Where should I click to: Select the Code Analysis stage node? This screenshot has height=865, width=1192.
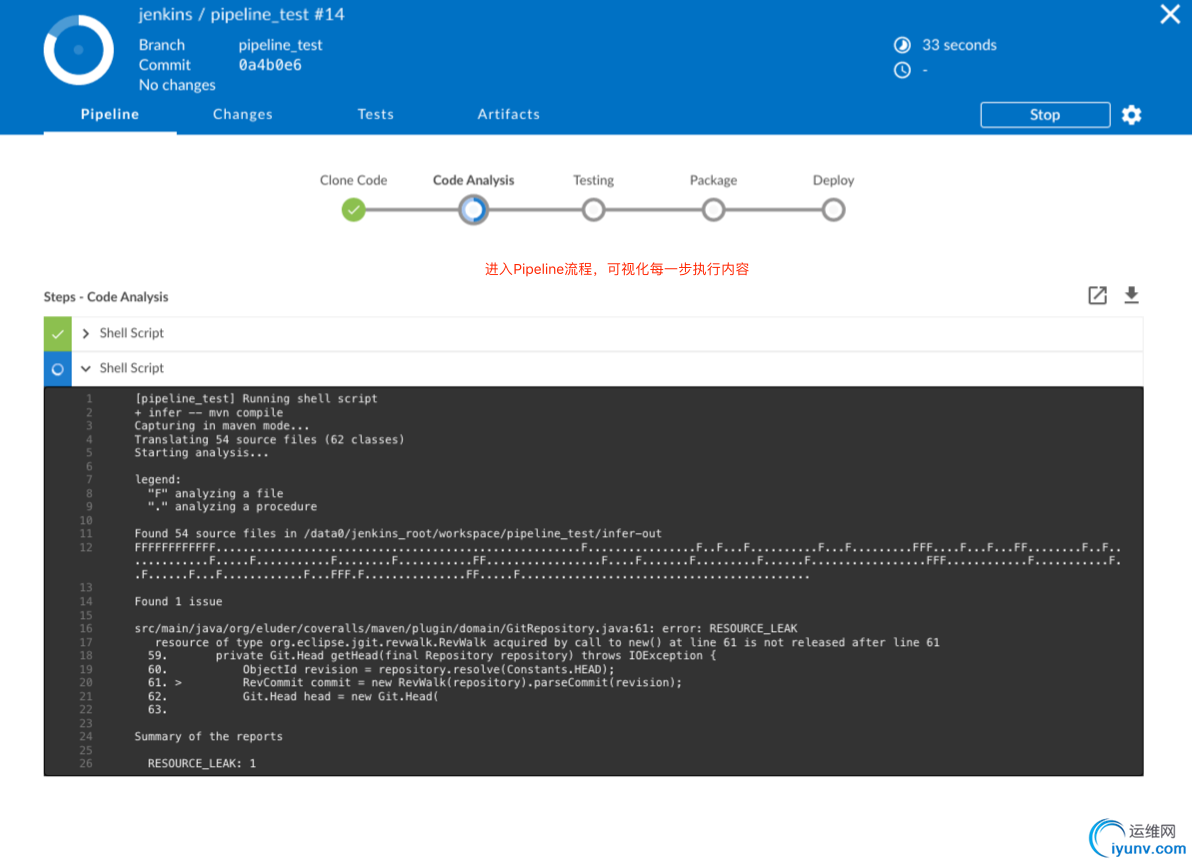[x=473, y=210]
